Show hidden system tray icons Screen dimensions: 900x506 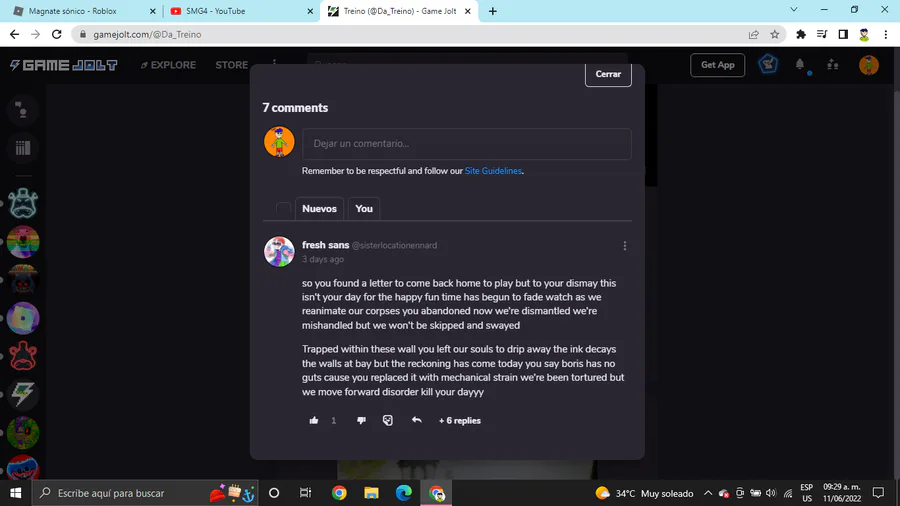[x=708, y=493]
